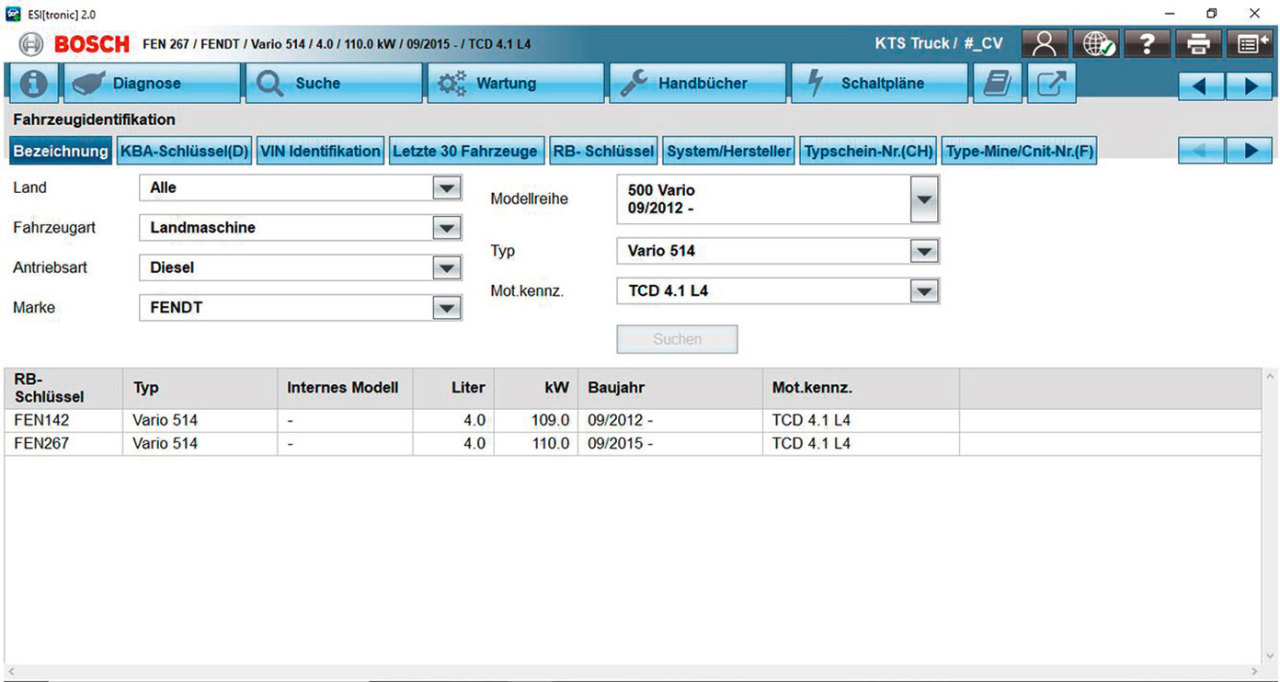Open the Schaltpläne section
This screenshot has width=1280, height=682.
[x=880, y=84]
